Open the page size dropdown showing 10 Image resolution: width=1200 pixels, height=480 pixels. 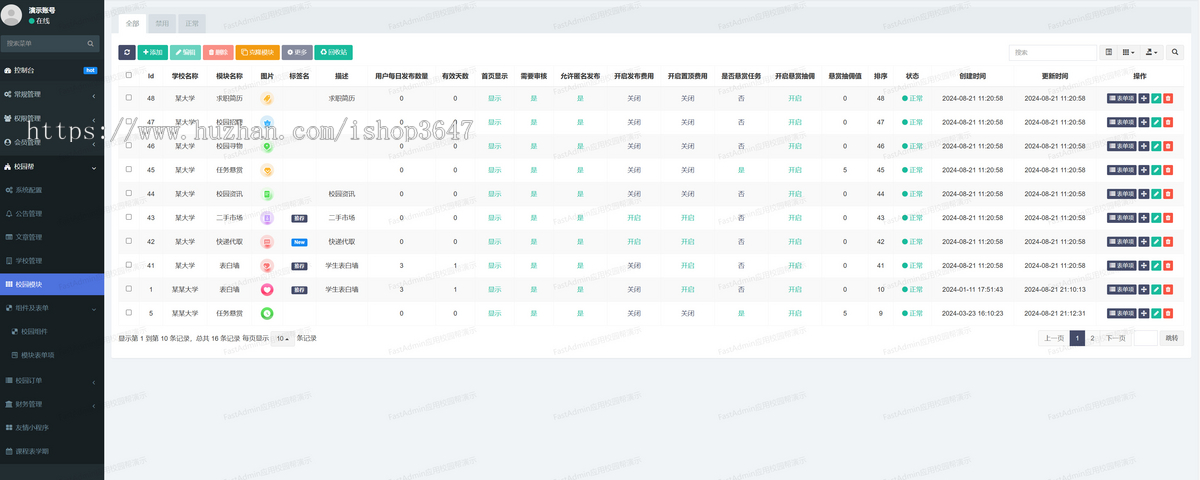(283, 338)
